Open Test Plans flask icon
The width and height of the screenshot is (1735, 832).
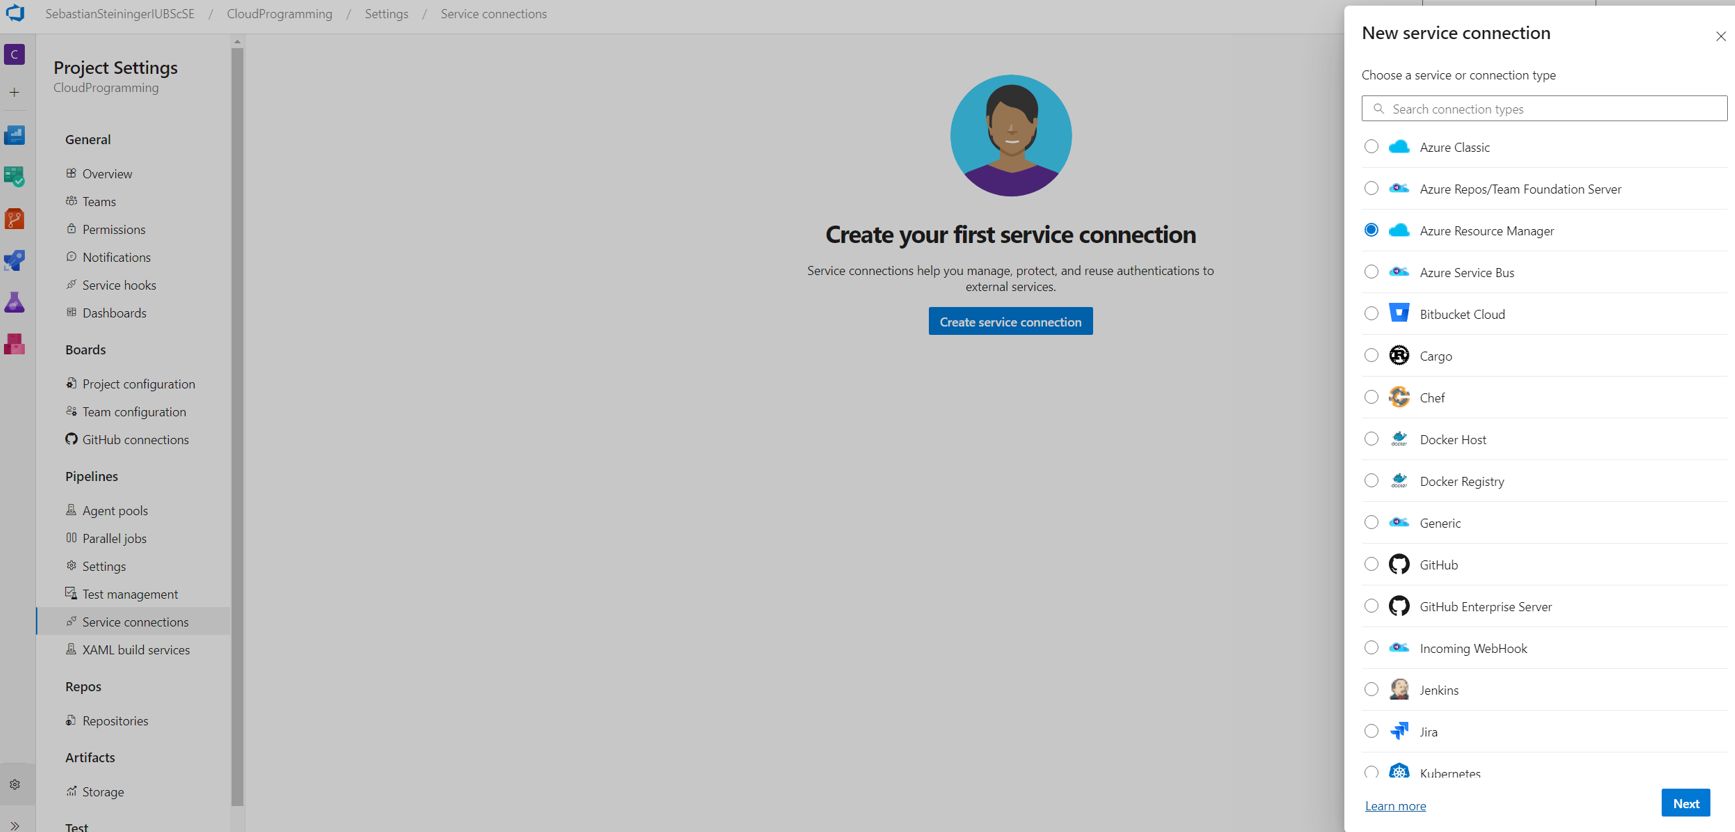coord(15,302)
